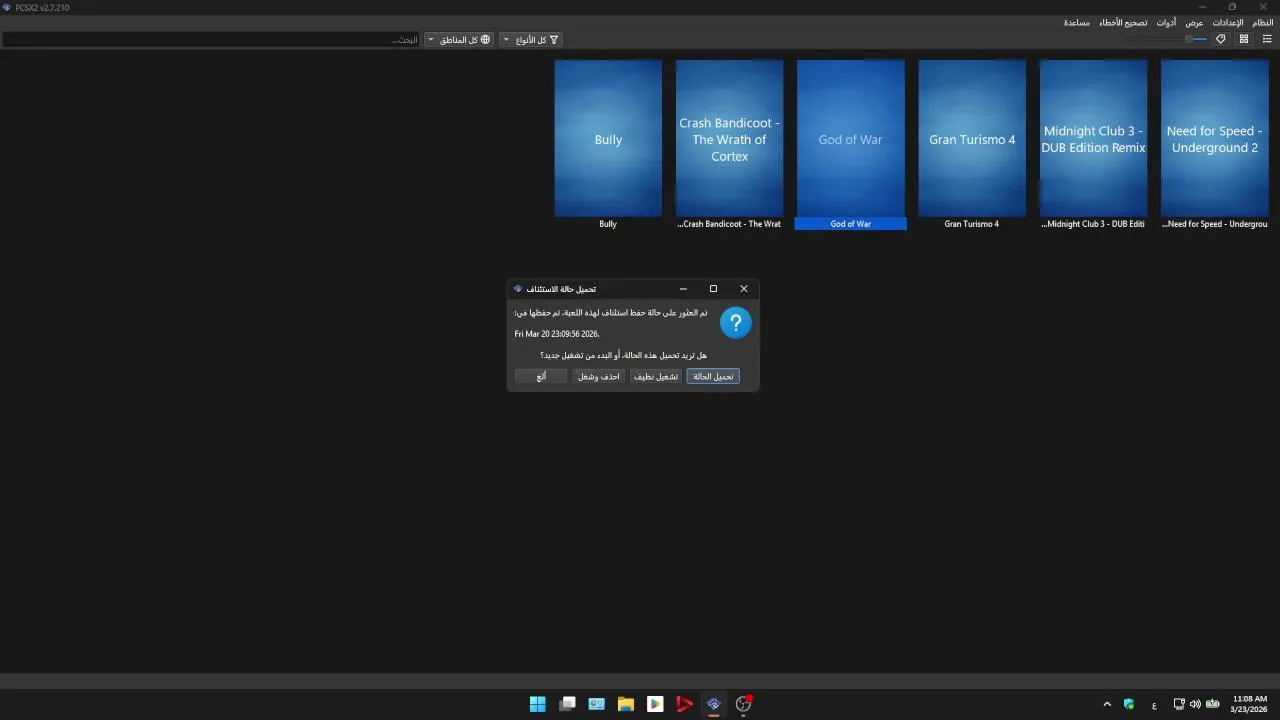Open the مساعدة (Help) menu
Image resolution: width=1280 pixels, height=720 pixels.
[x=1077, y=22]
